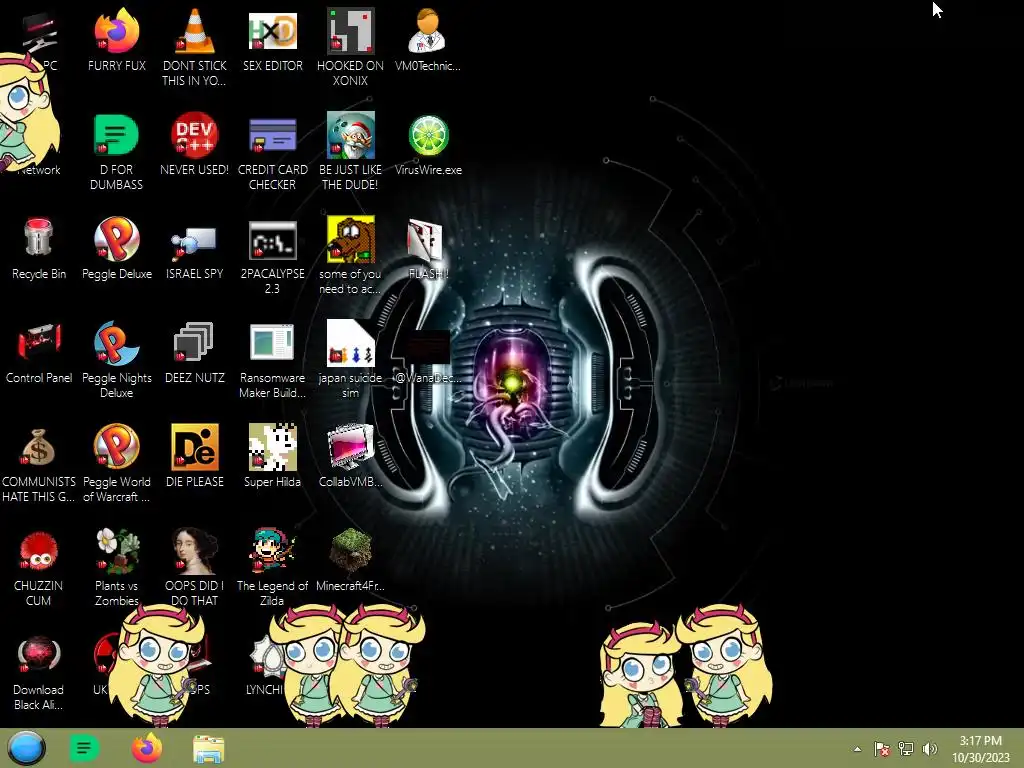Click the 3:17 PM taskbar clock
1024x768 pixels.
[980, 749]
